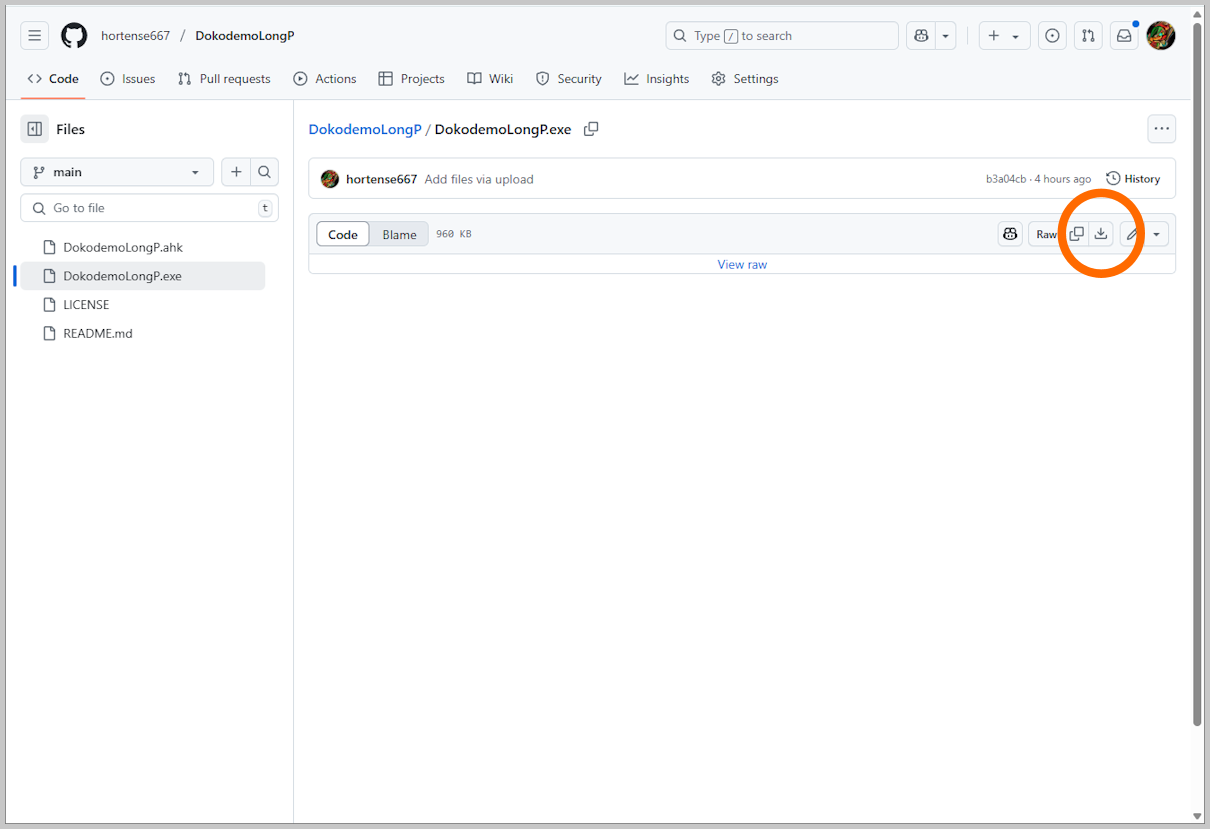Open commit hash b3a04cb
Image resolution: width=1210 pixels, height=829 pixels.
[x=1006, y=179]
